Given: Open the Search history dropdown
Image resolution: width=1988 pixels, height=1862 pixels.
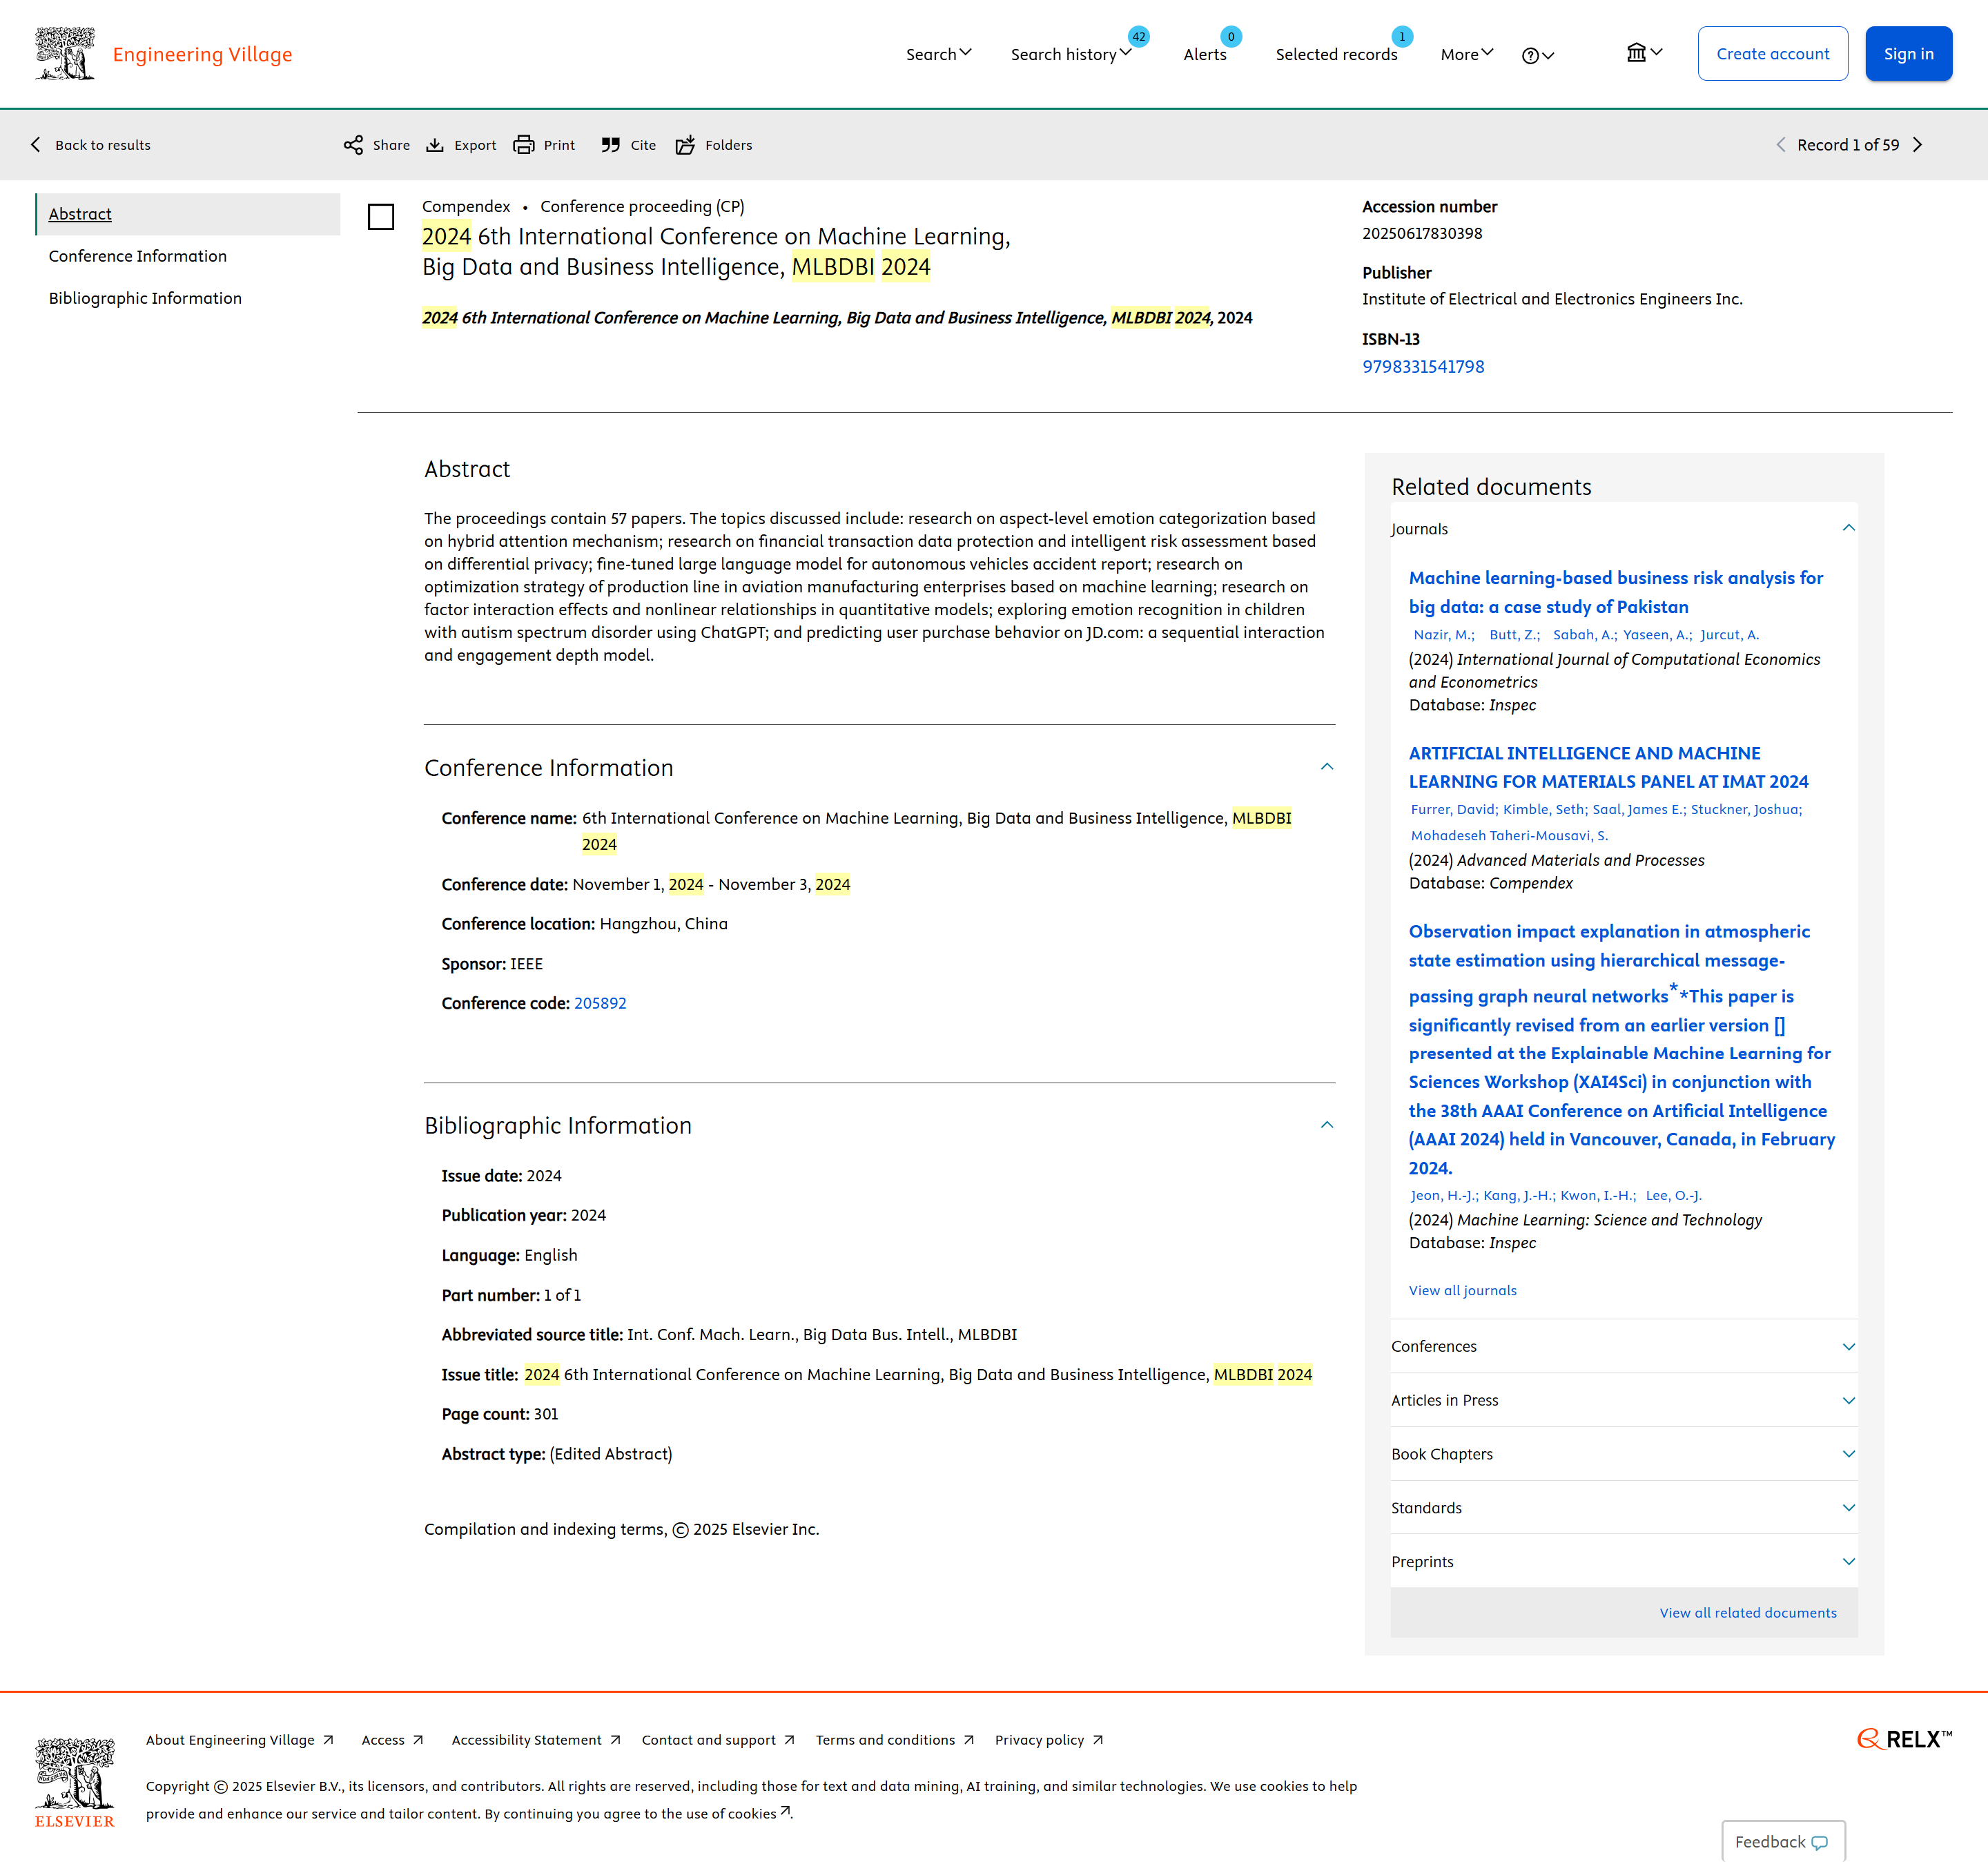Looking at the screenshot, I should click(x=1071, y=54).
